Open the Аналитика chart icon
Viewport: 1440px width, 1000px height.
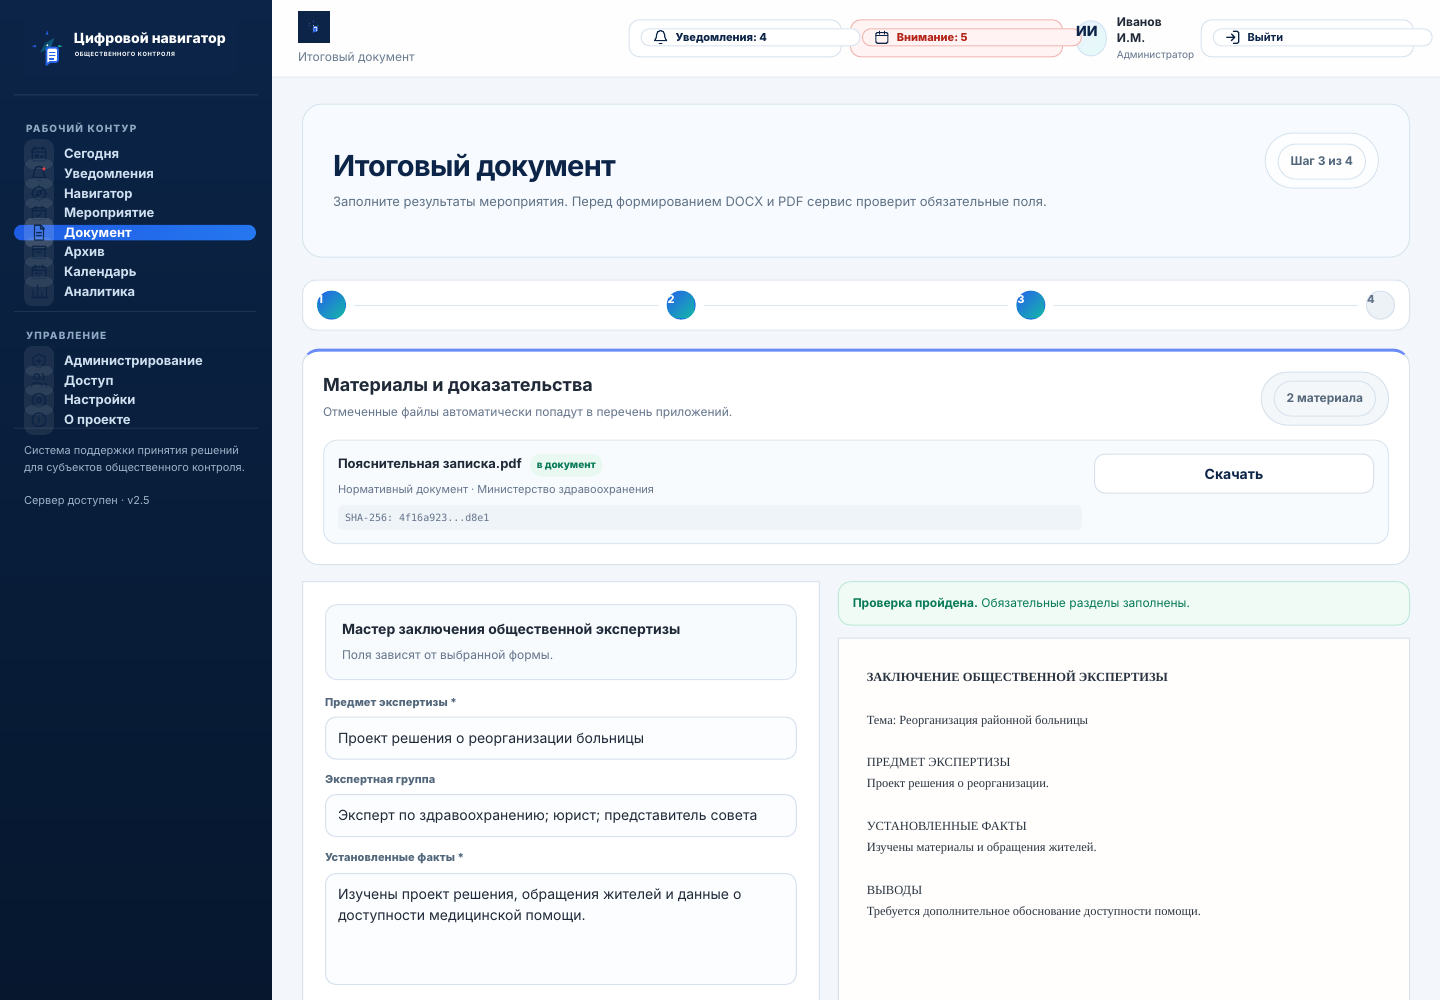point(39,291)
